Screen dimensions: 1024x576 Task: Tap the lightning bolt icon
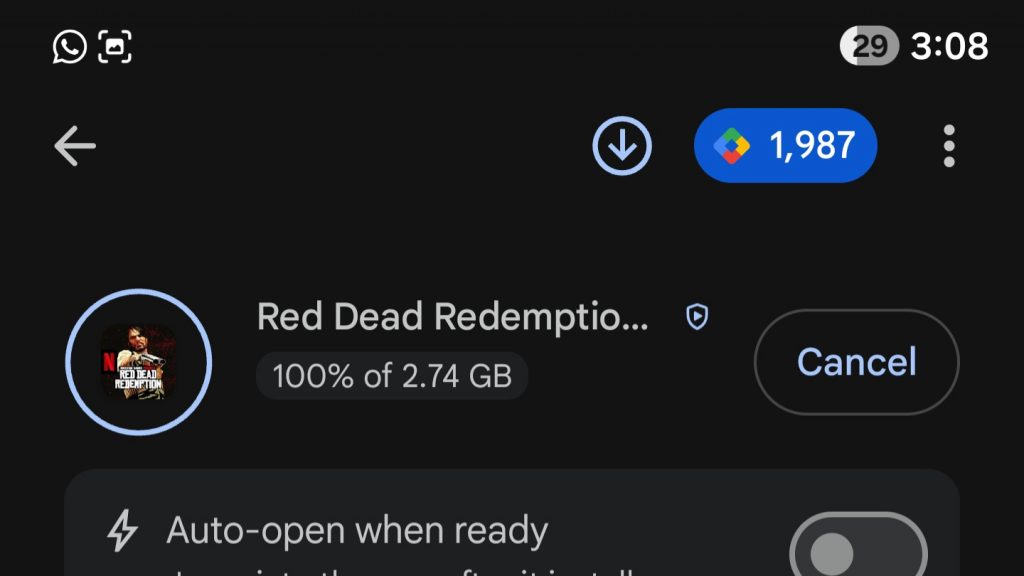(122, 532)
